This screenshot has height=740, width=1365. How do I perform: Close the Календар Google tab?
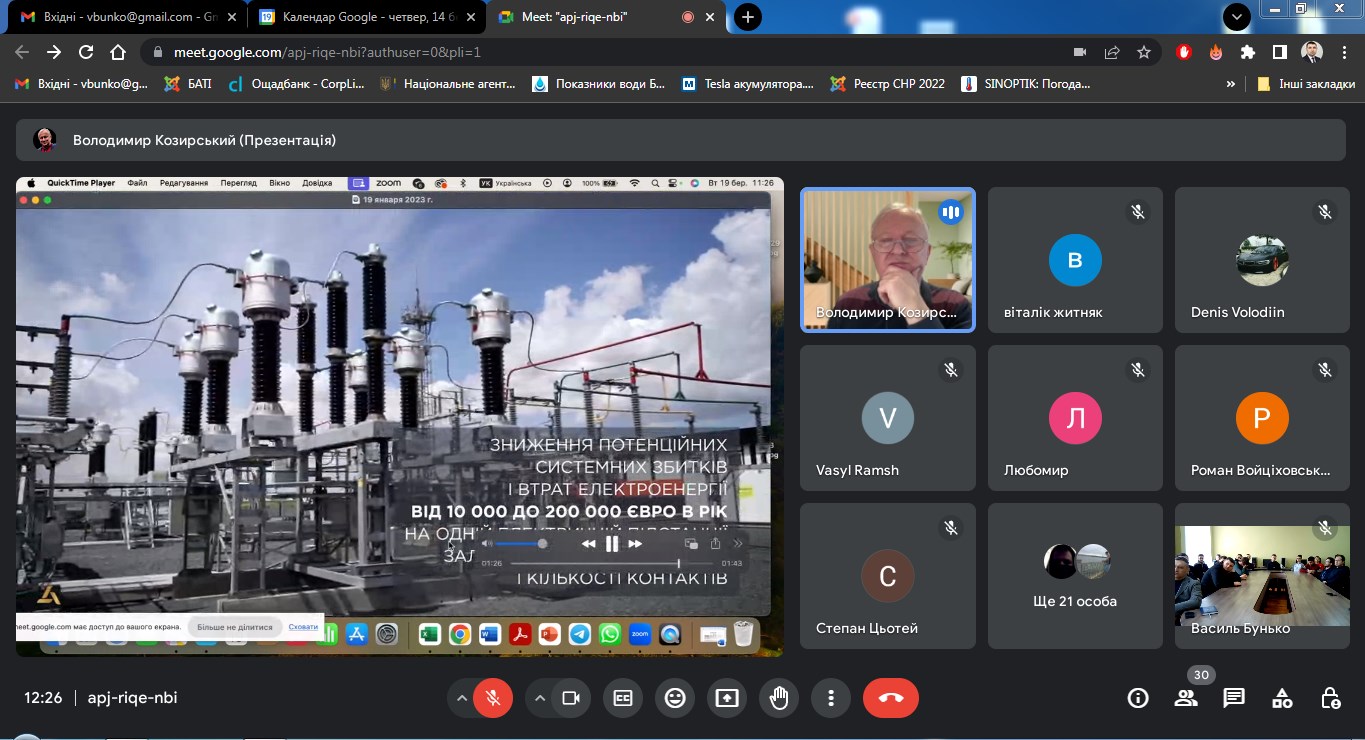pos(471,17)
